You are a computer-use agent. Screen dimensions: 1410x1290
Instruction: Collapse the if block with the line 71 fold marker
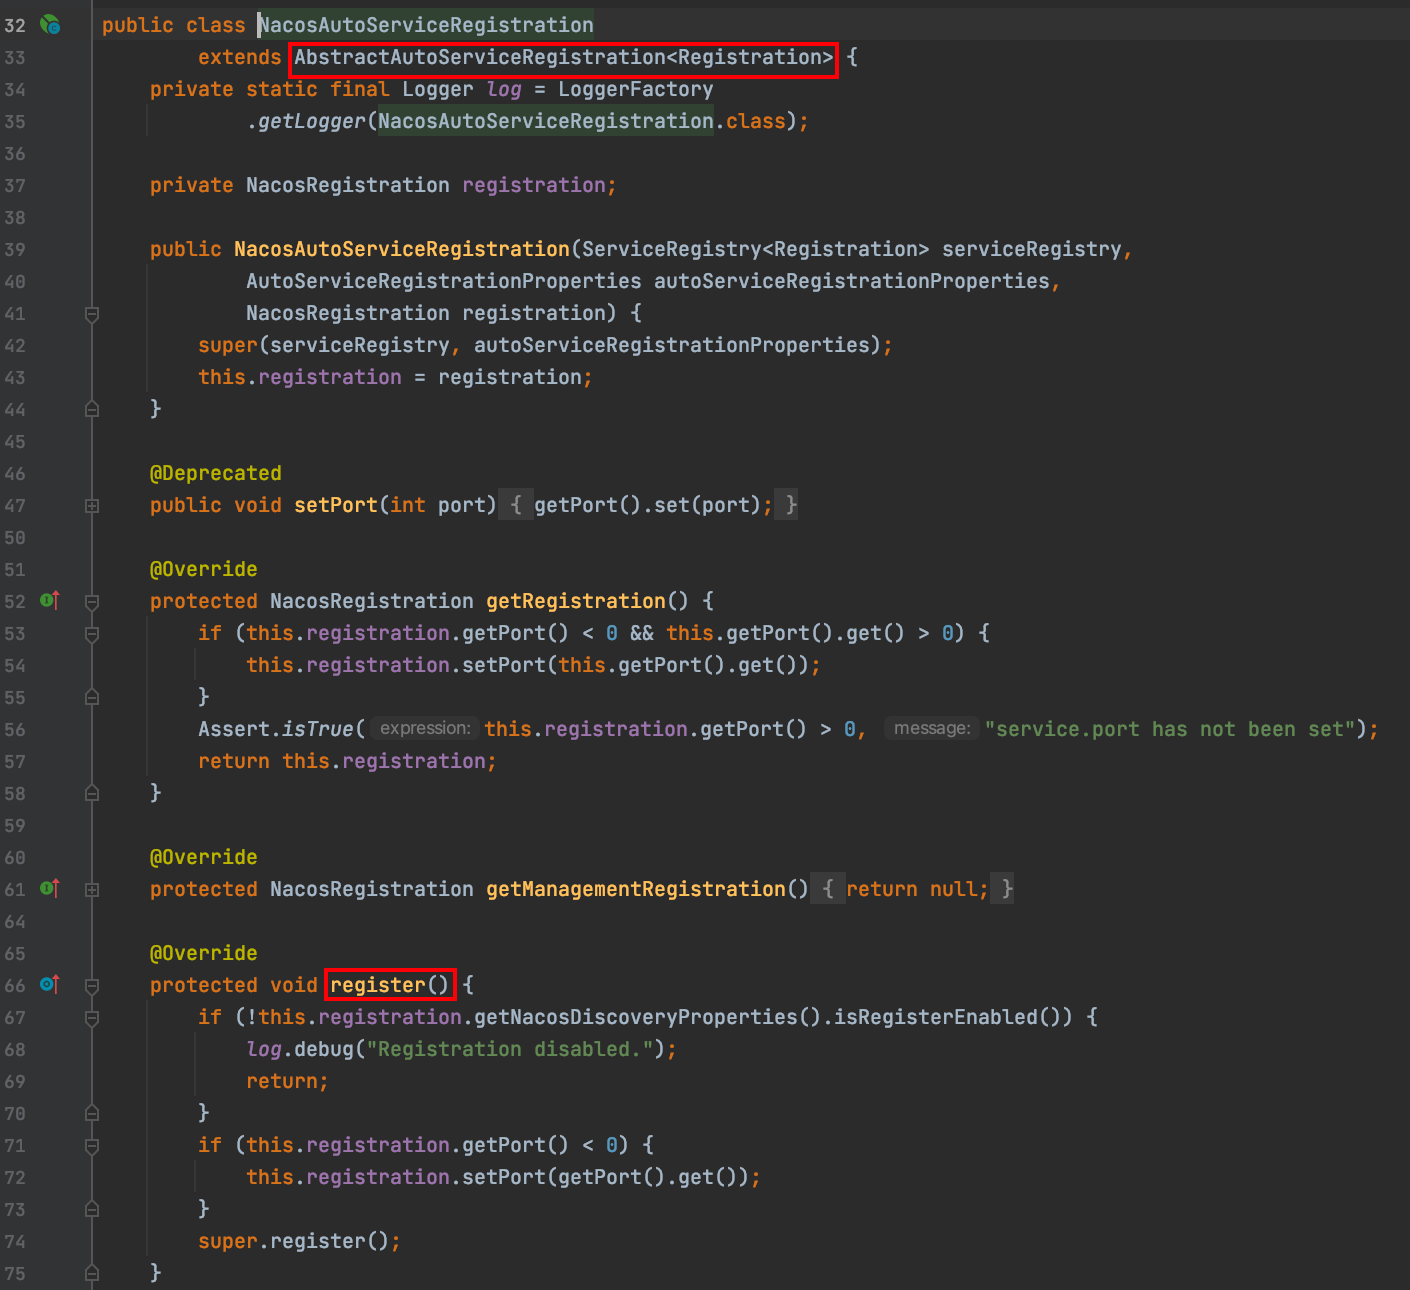coord(92,1146)
